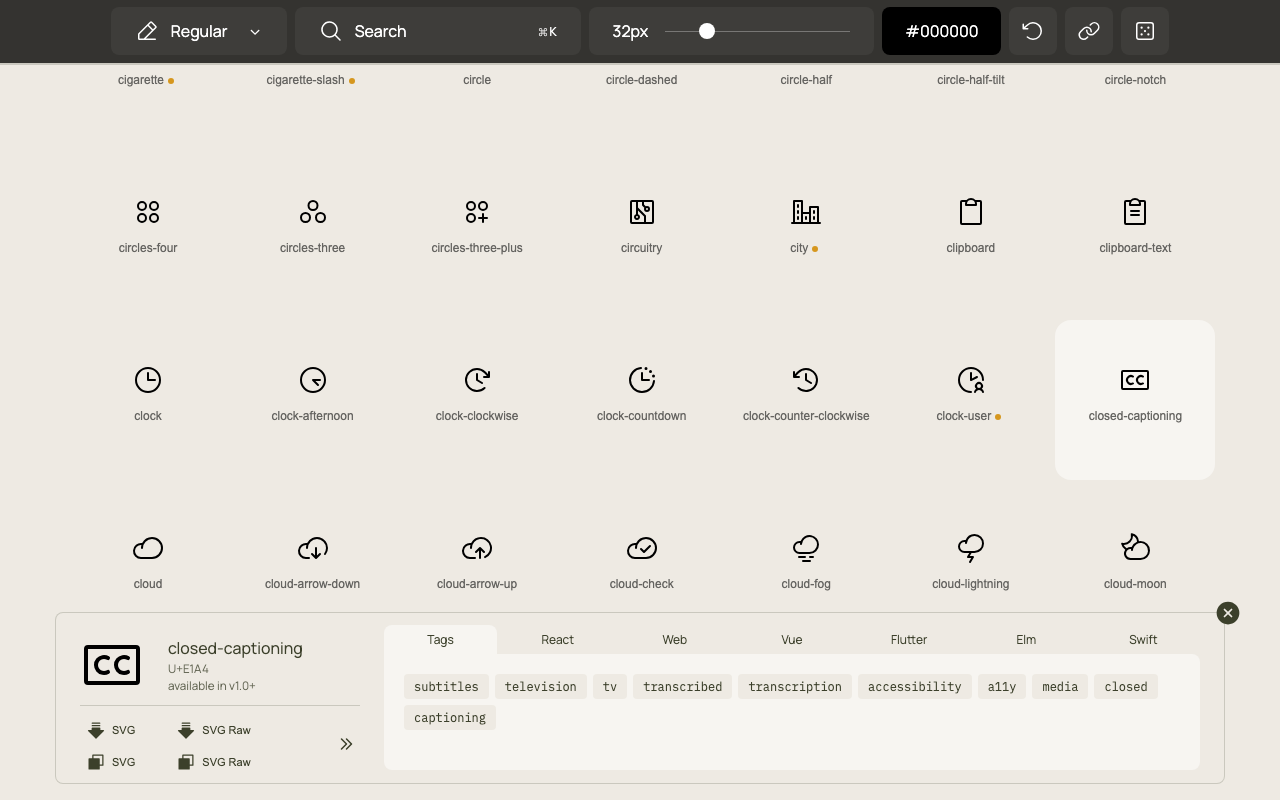Select the closed-captioning grid icon
The width and height of the screenshot is (1280, 800).
coord(1135,380)
